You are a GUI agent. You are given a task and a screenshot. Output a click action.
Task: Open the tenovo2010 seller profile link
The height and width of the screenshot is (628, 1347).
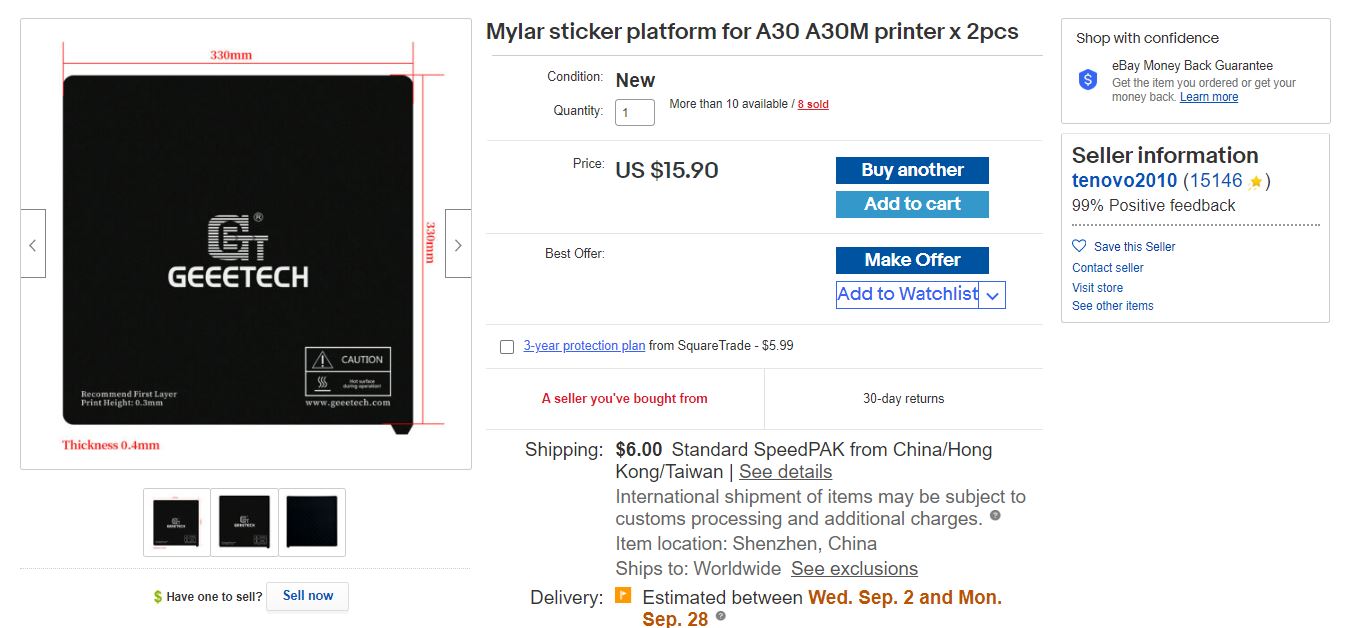[x=1124, y=181]
